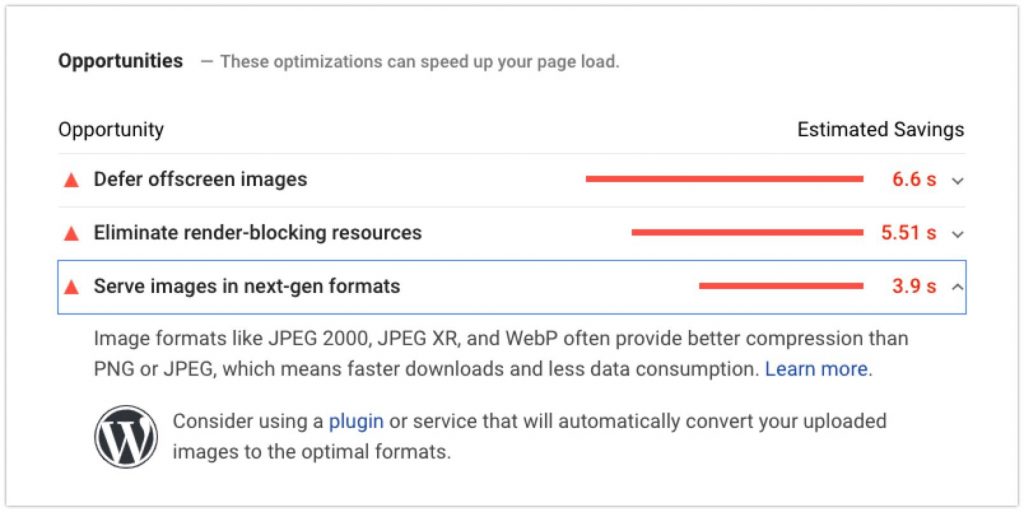Click the WordPress logo icon
1024x512 pixels.
click(x=126, y=437)
